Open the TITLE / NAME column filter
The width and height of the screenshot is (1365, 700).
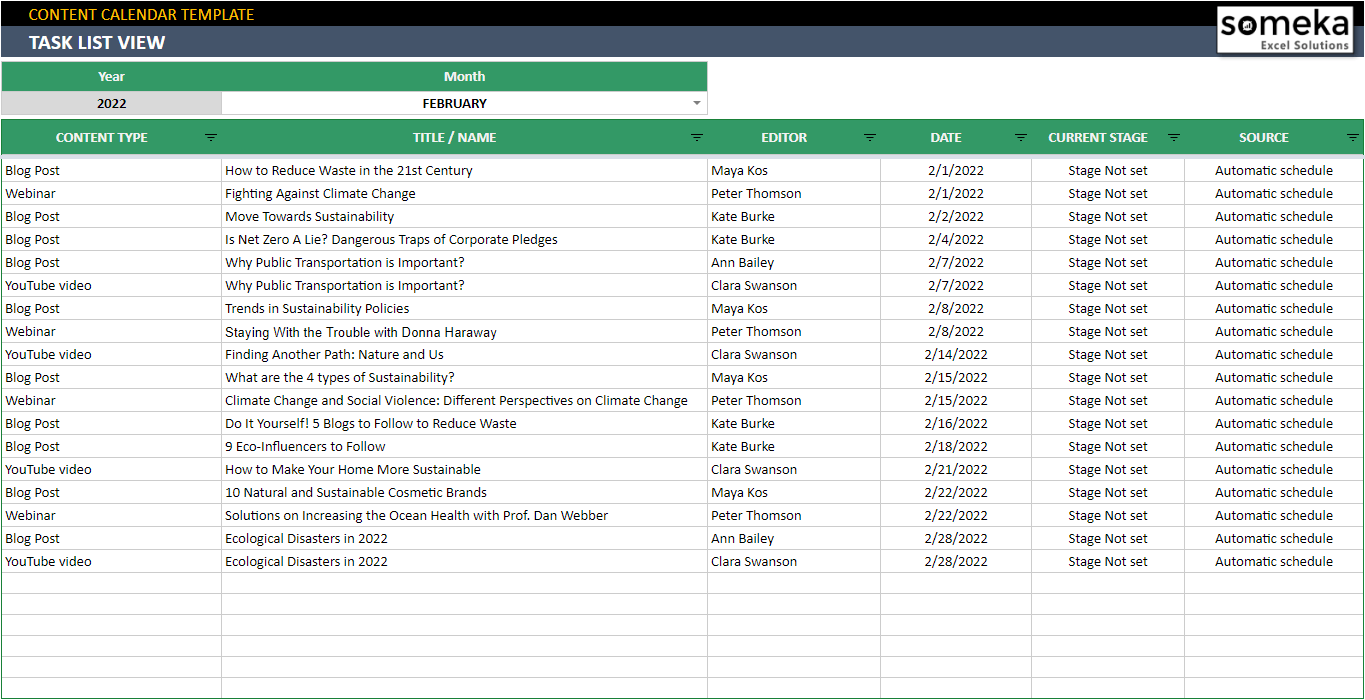(697, 138)
